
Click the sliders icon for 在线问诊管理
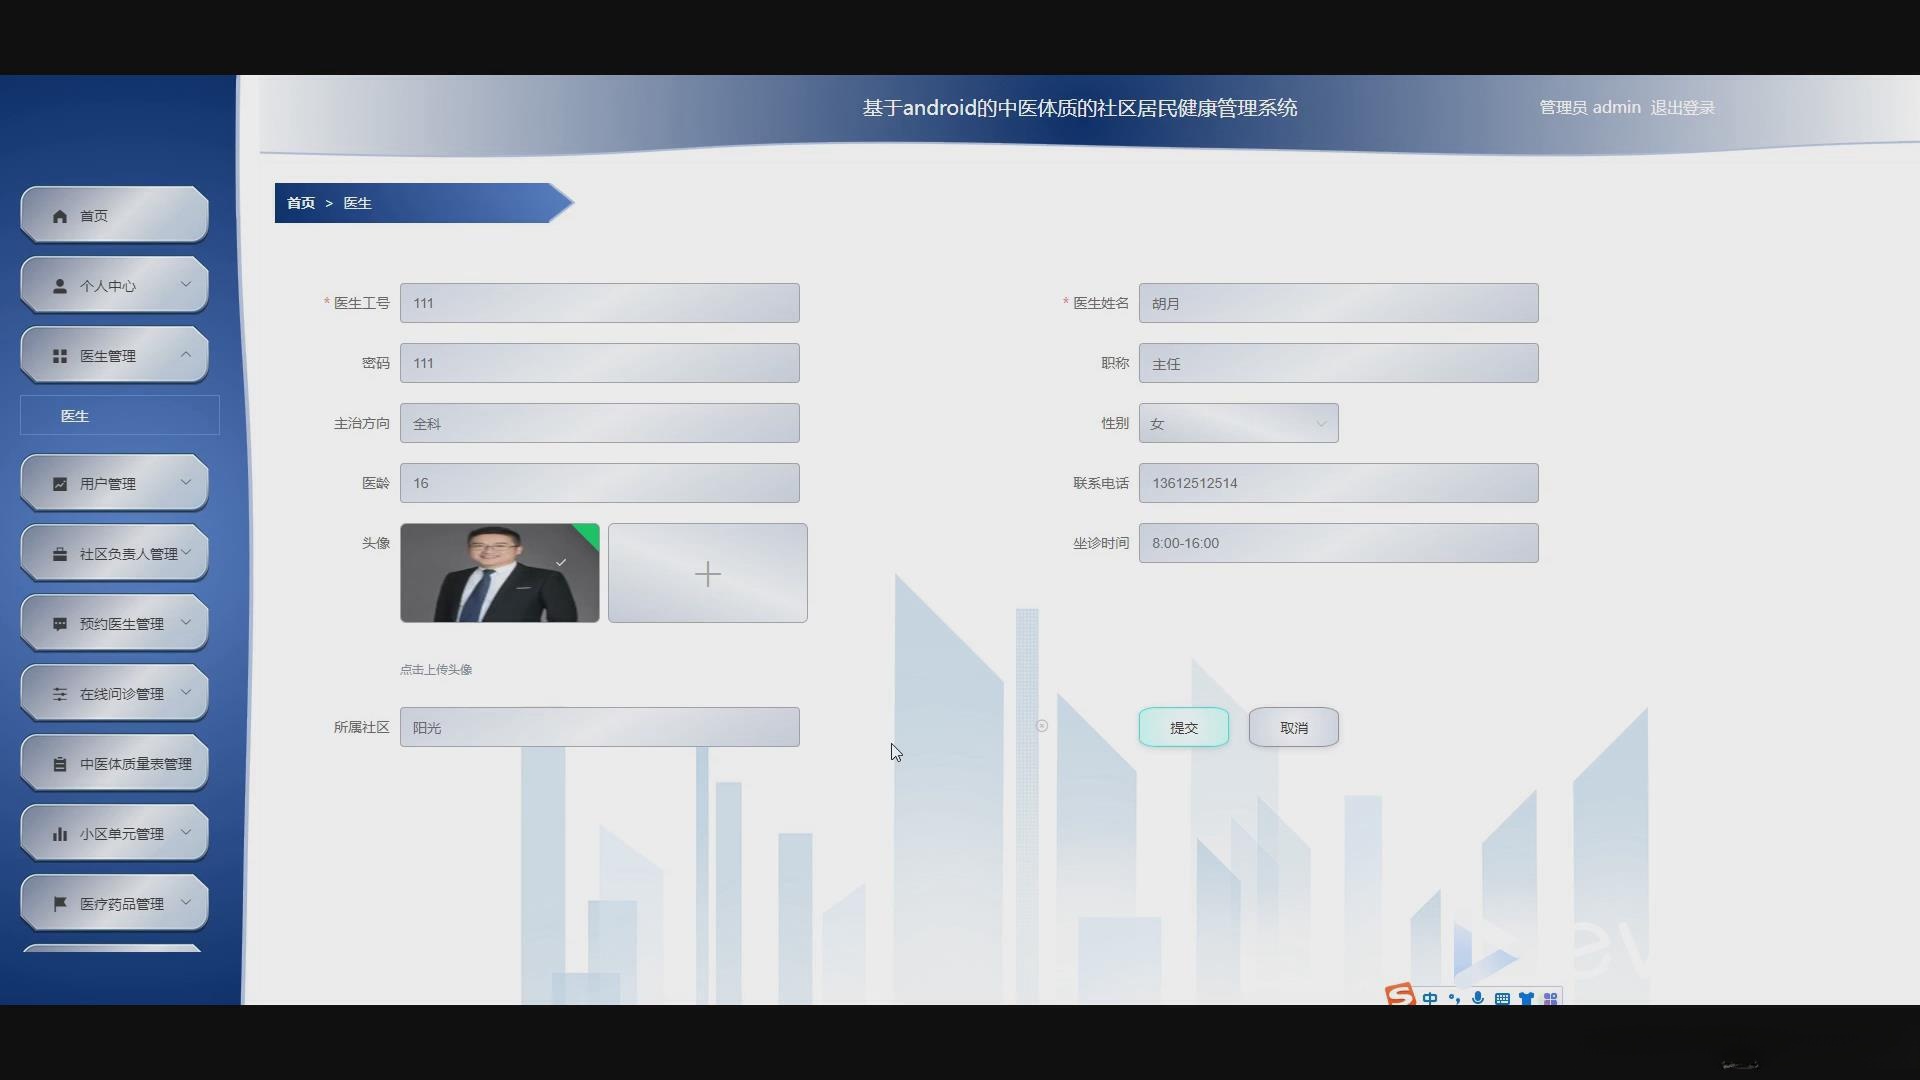click(60, 694)
